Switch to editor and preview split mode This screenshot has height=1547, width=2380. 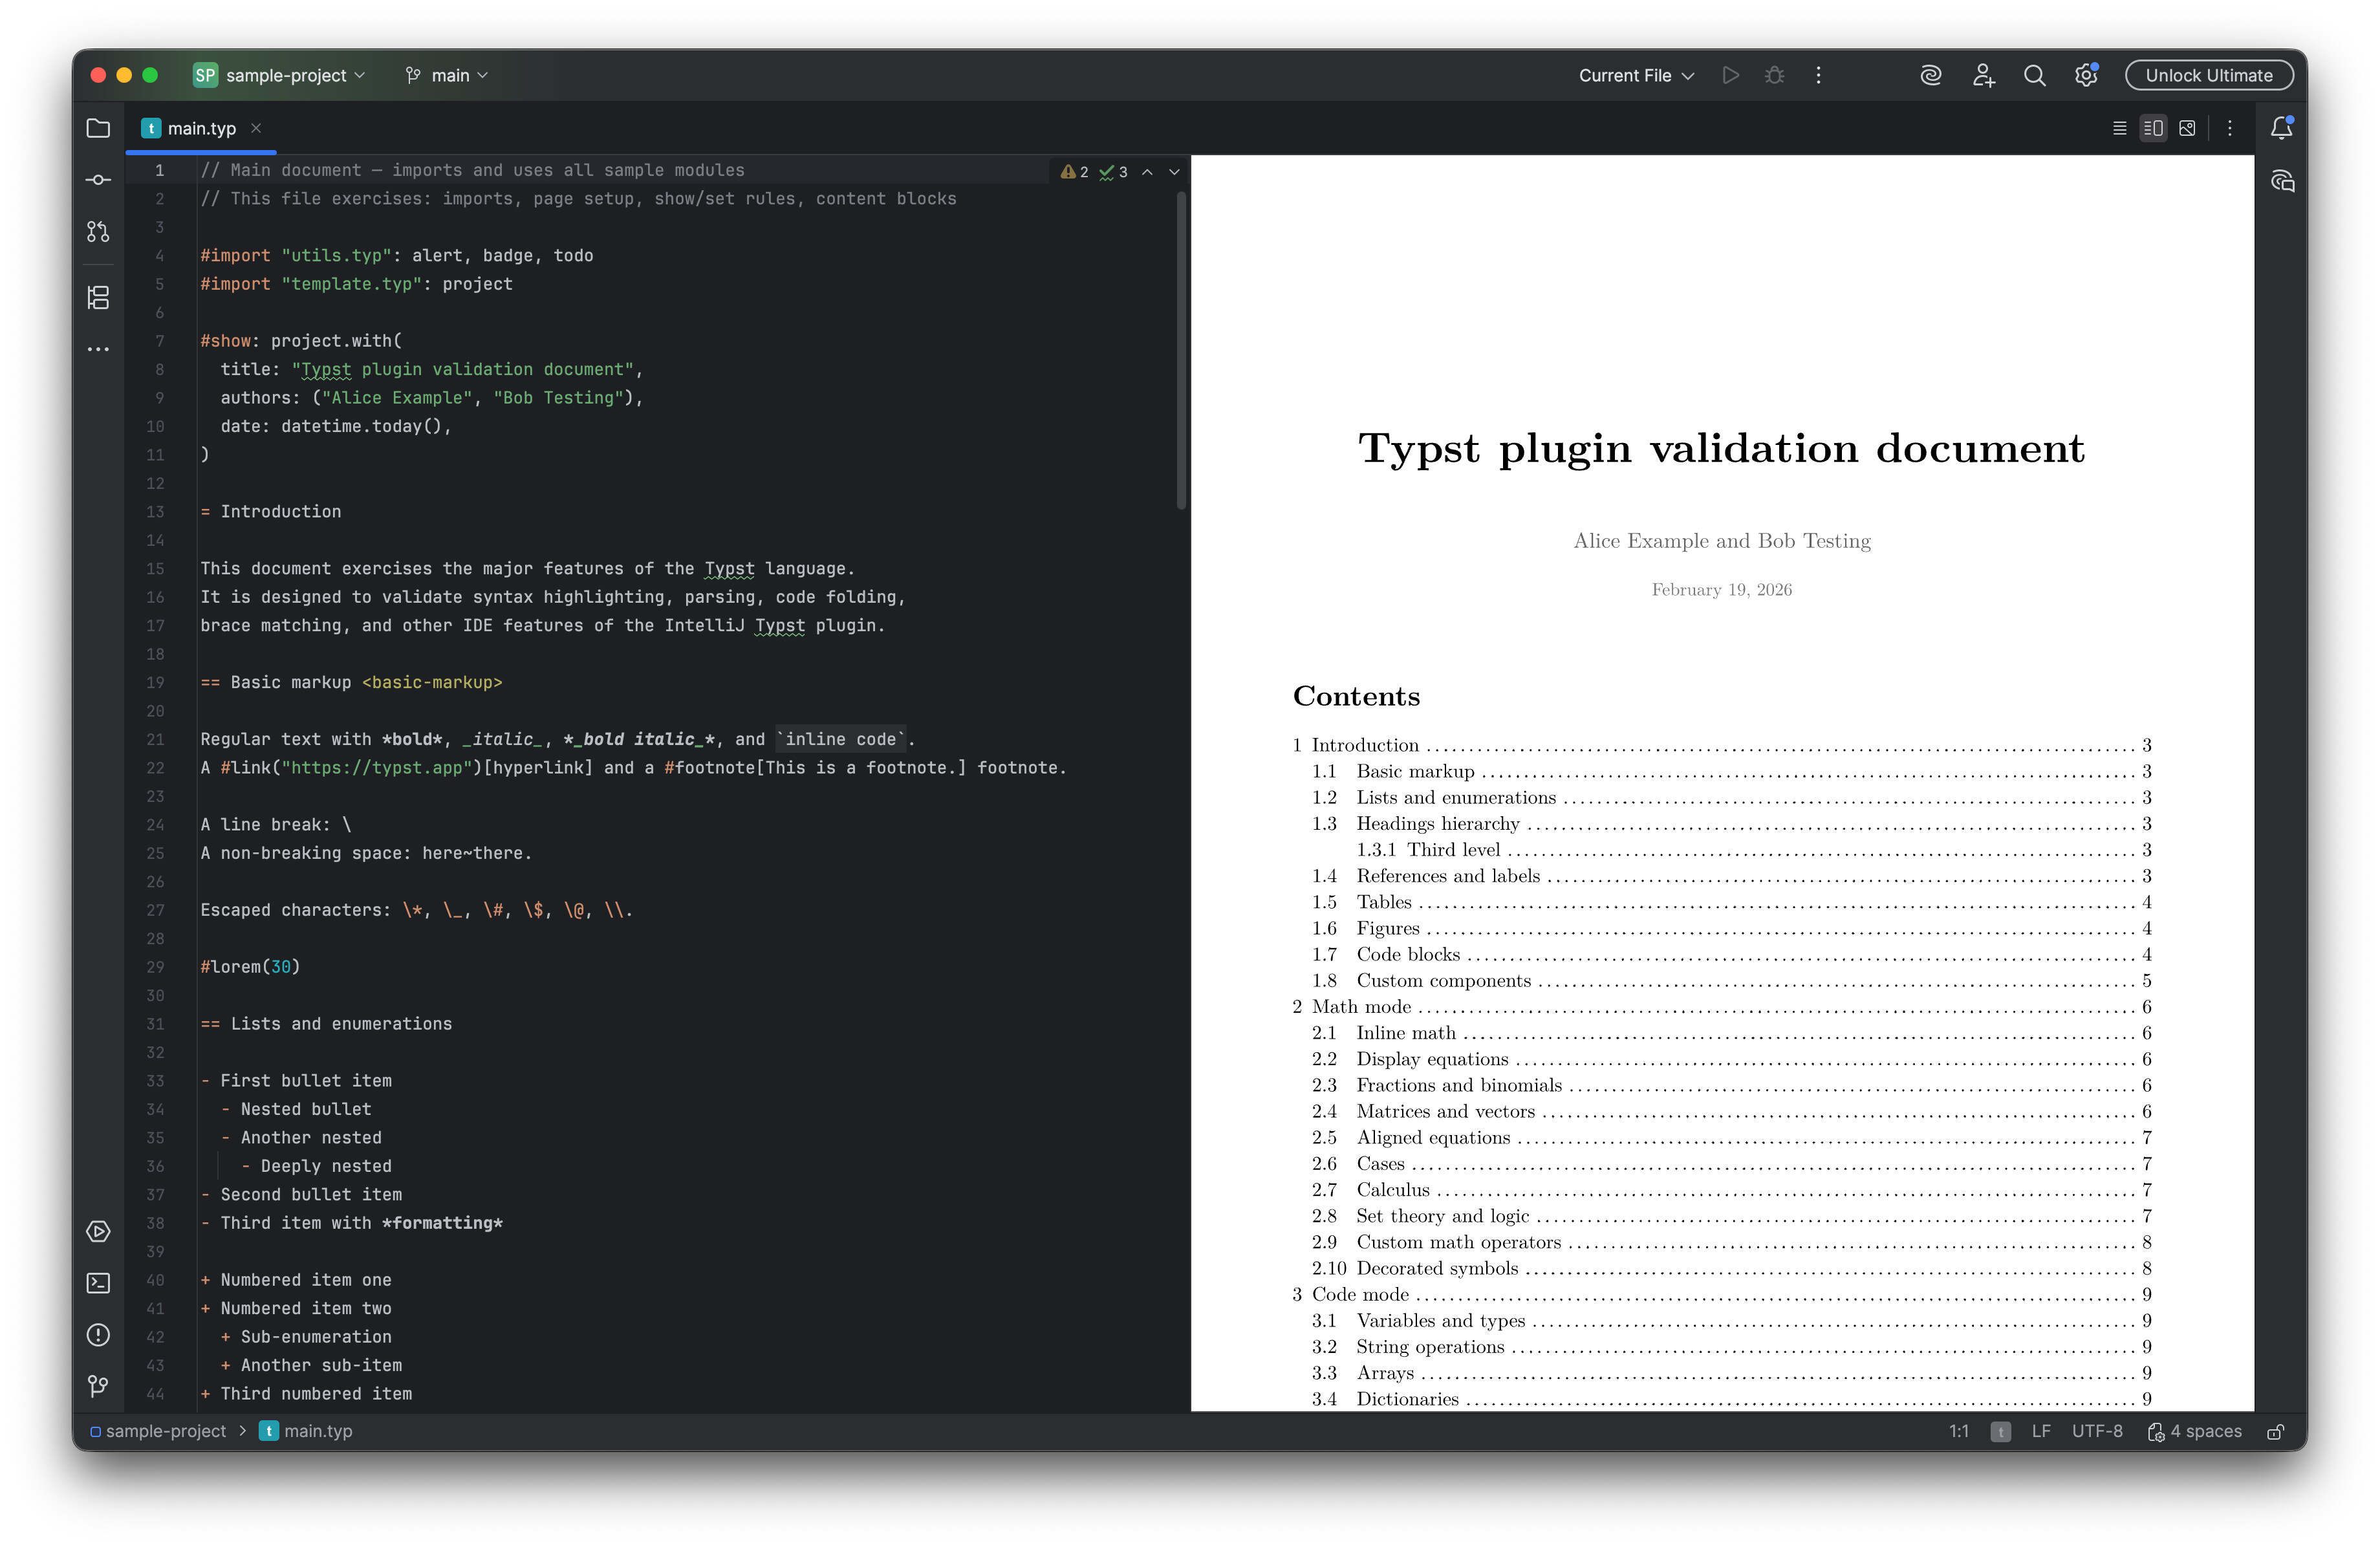pos(2153,128)
